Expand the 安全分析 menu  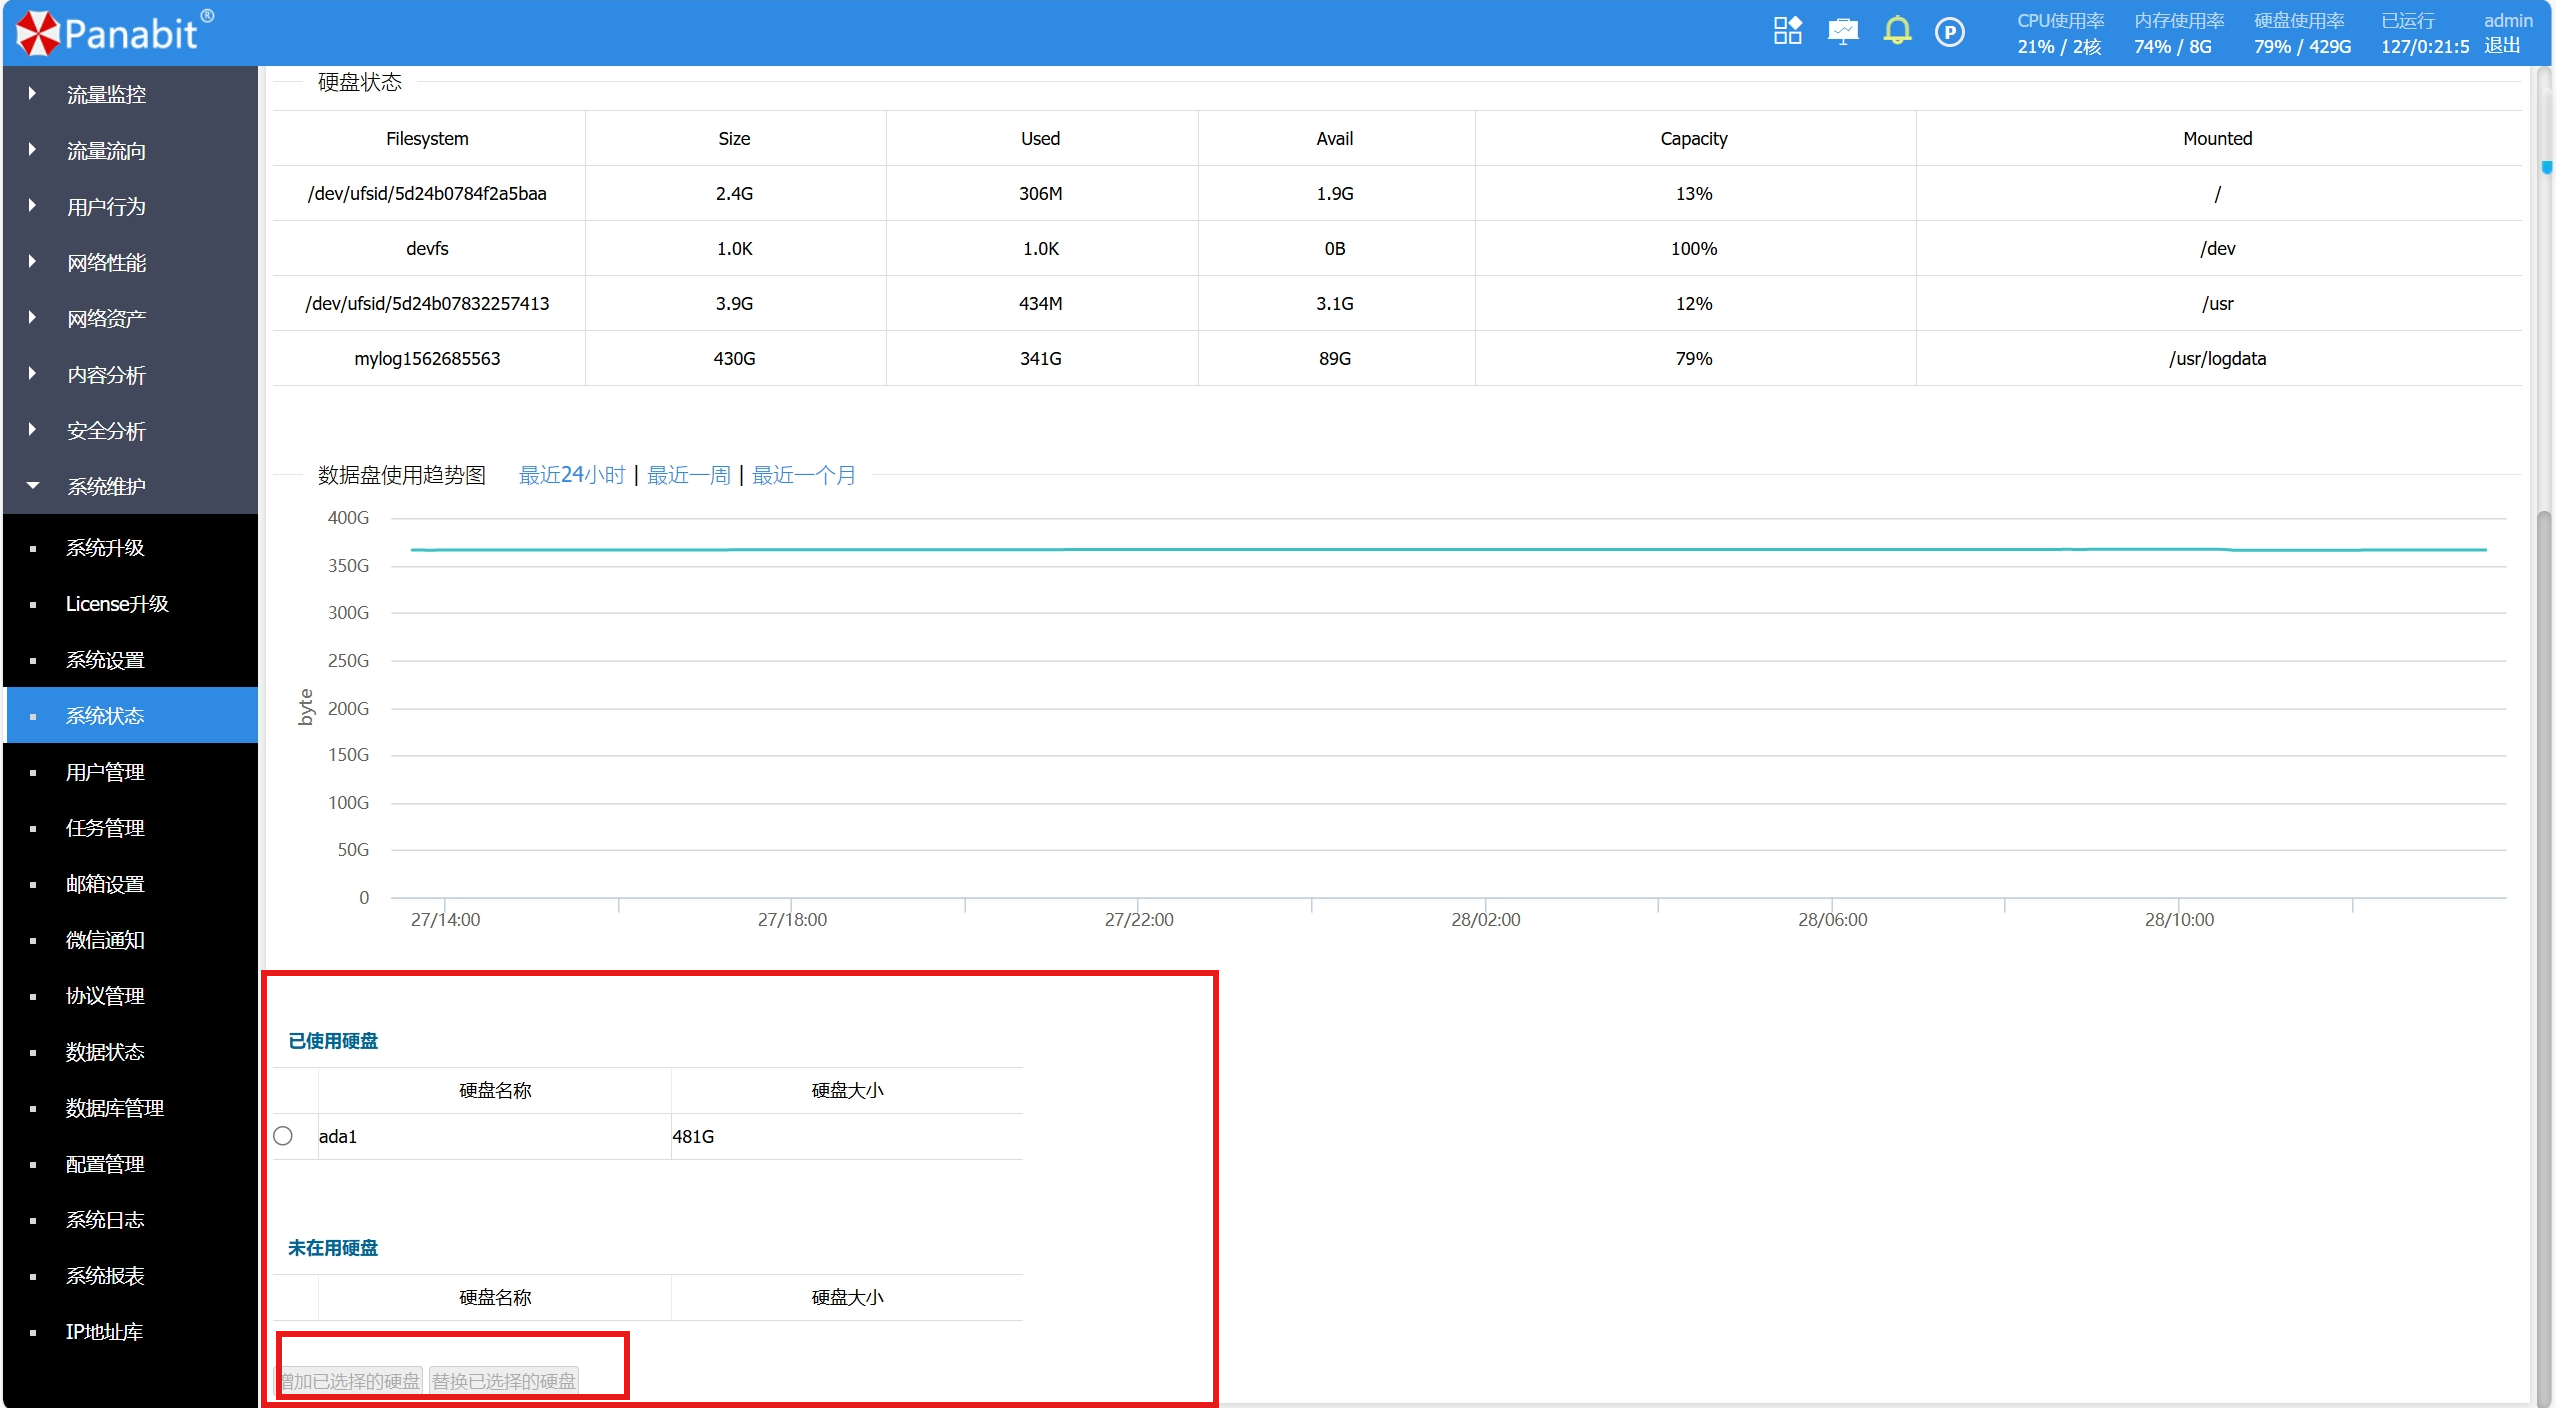pyautogui.click(x=130, y=430)
